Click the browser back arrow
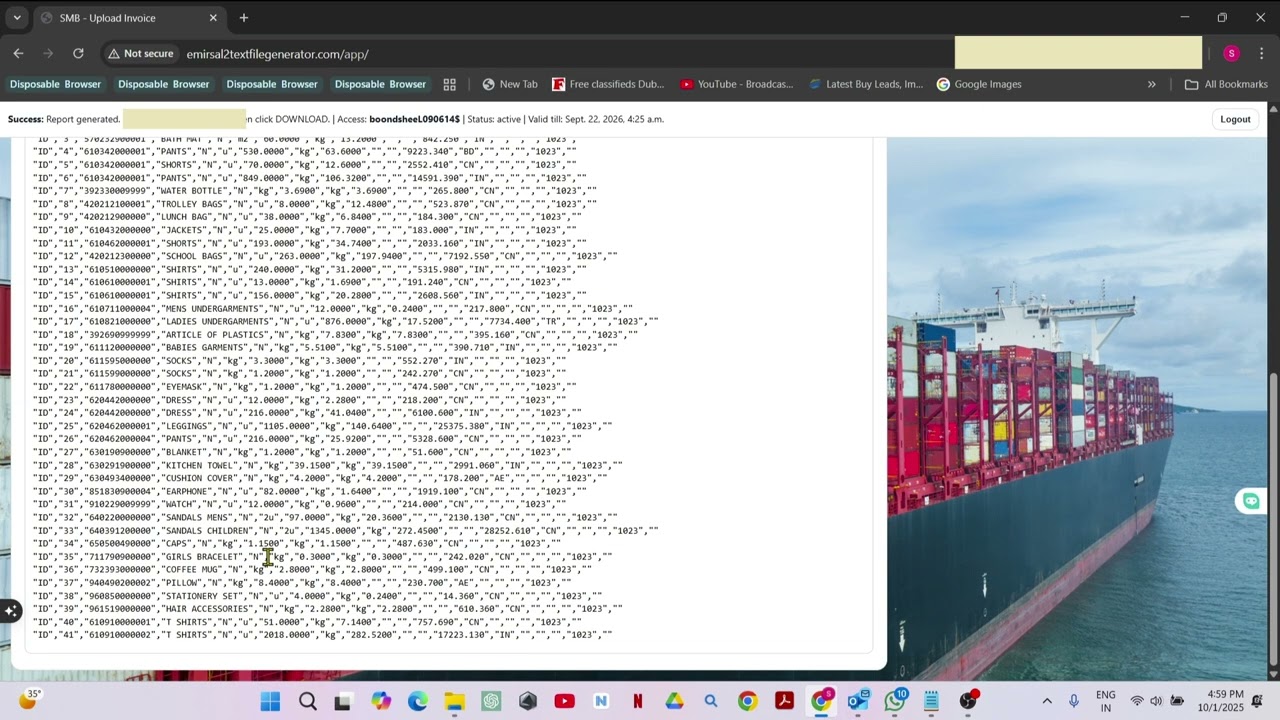Image resolution: width=1280 pixels, height=720 pixels. [x=18, y=54]
